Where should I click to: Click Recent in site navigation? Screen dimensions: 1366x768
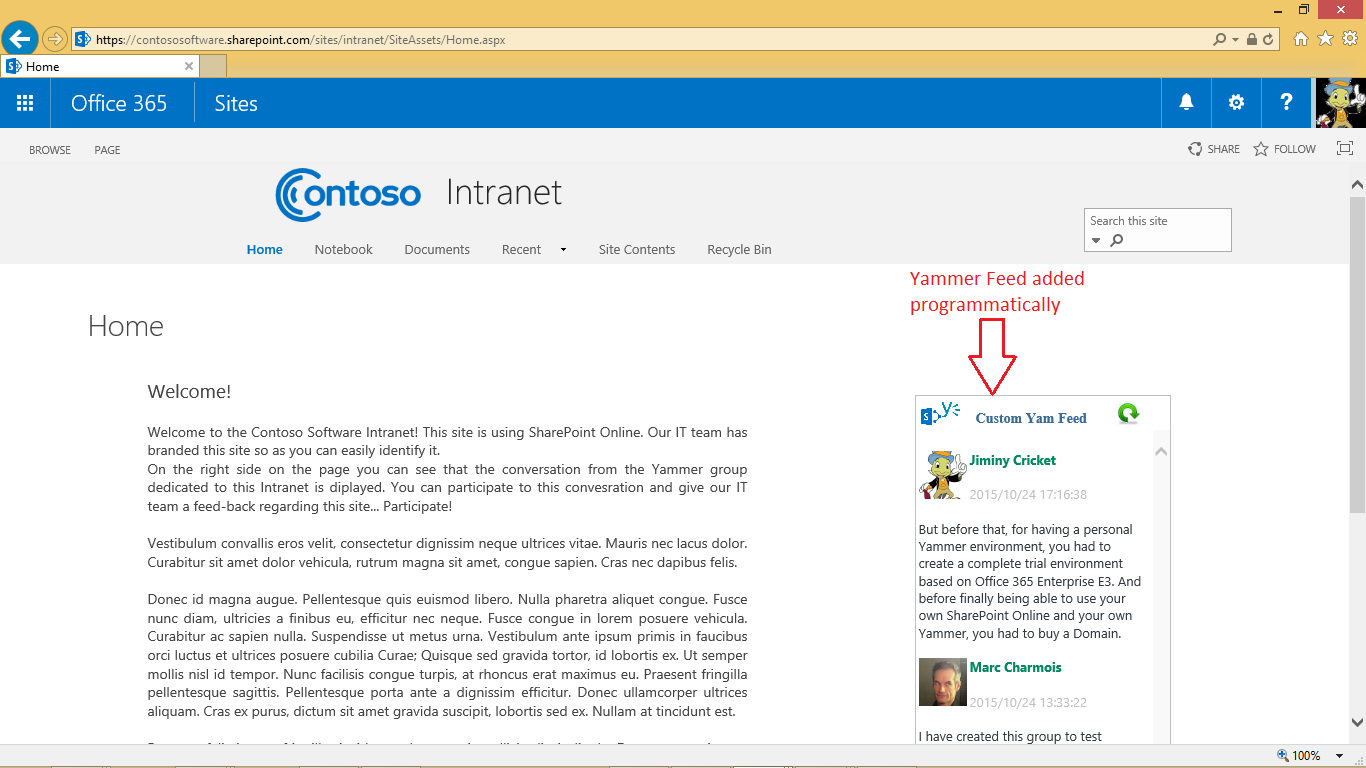click(521, 249)
